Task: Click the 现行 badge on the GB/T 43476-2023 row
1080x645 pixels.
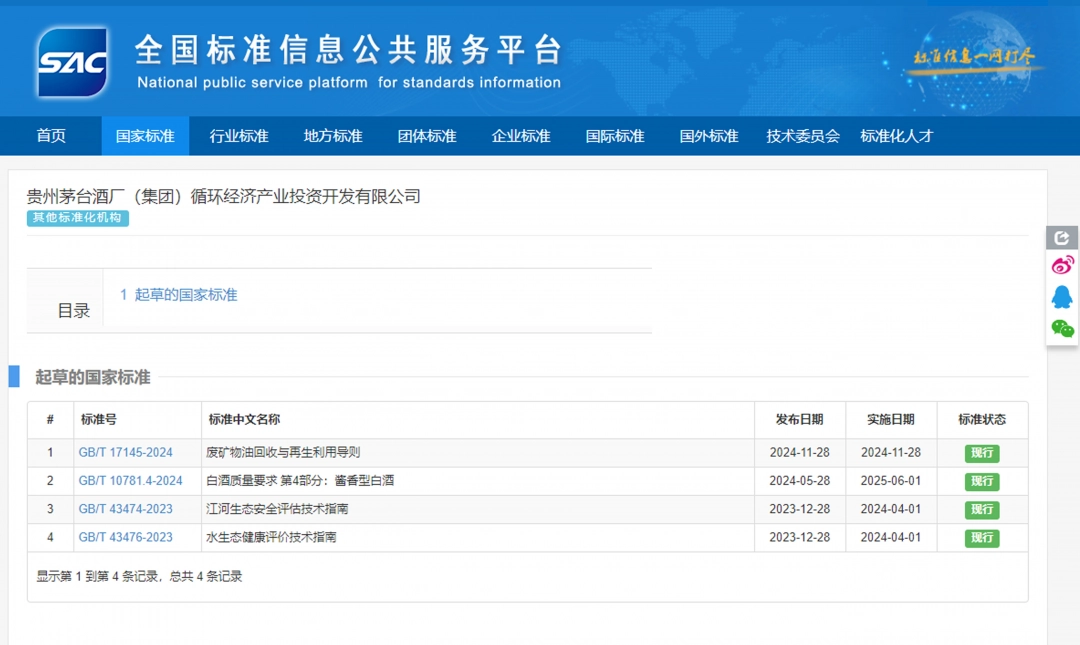Action: click(981, 538)
